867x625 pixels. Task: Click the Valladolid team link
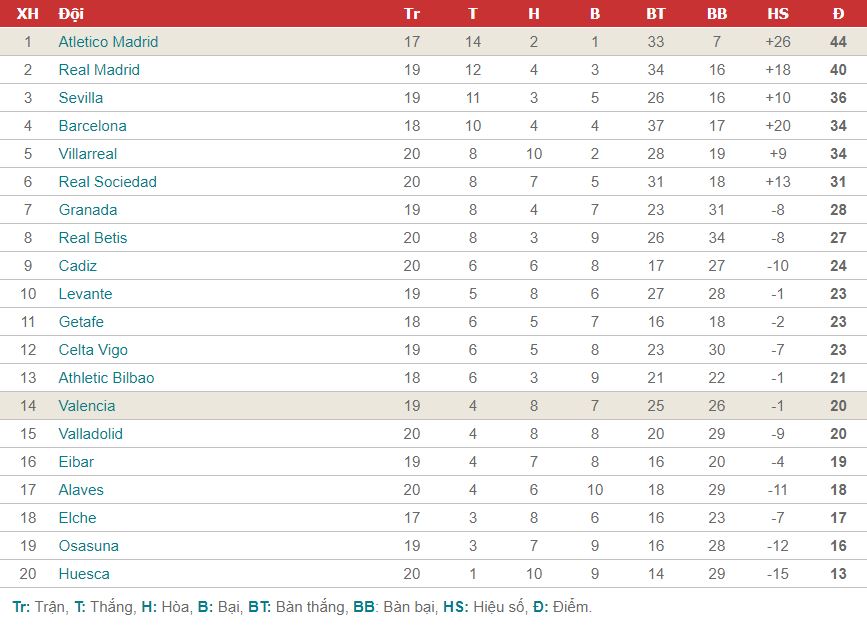click(91, 434)
